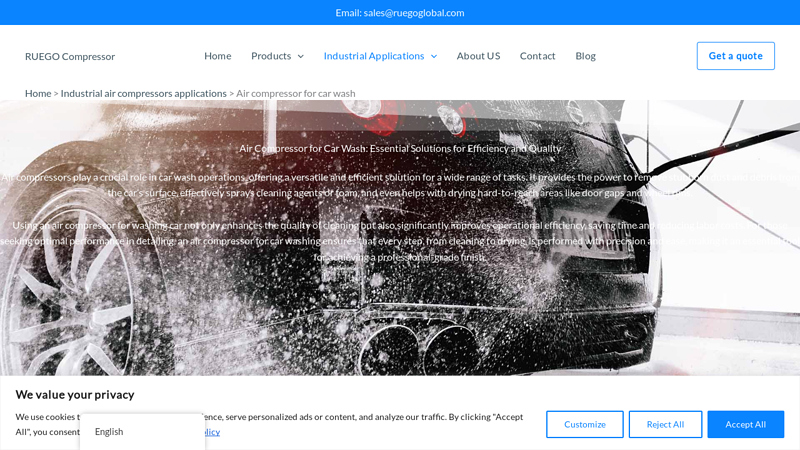Viewport: 800px width, 450px height.
Task: Navigate to the Blog page
Action: click(585, 56)
